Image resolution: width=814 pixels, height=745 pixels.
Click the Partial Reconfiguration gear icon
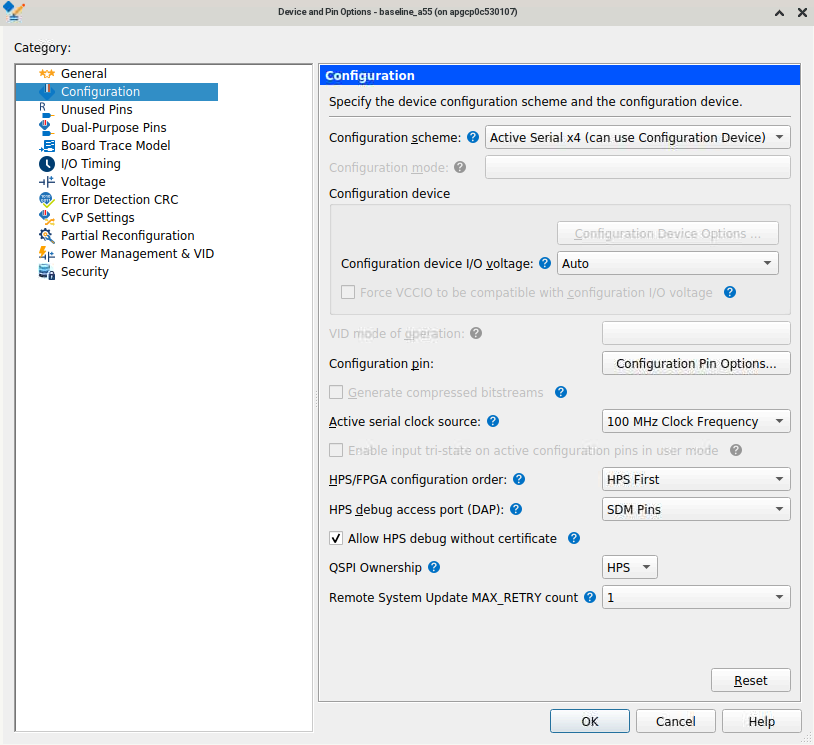47,236
